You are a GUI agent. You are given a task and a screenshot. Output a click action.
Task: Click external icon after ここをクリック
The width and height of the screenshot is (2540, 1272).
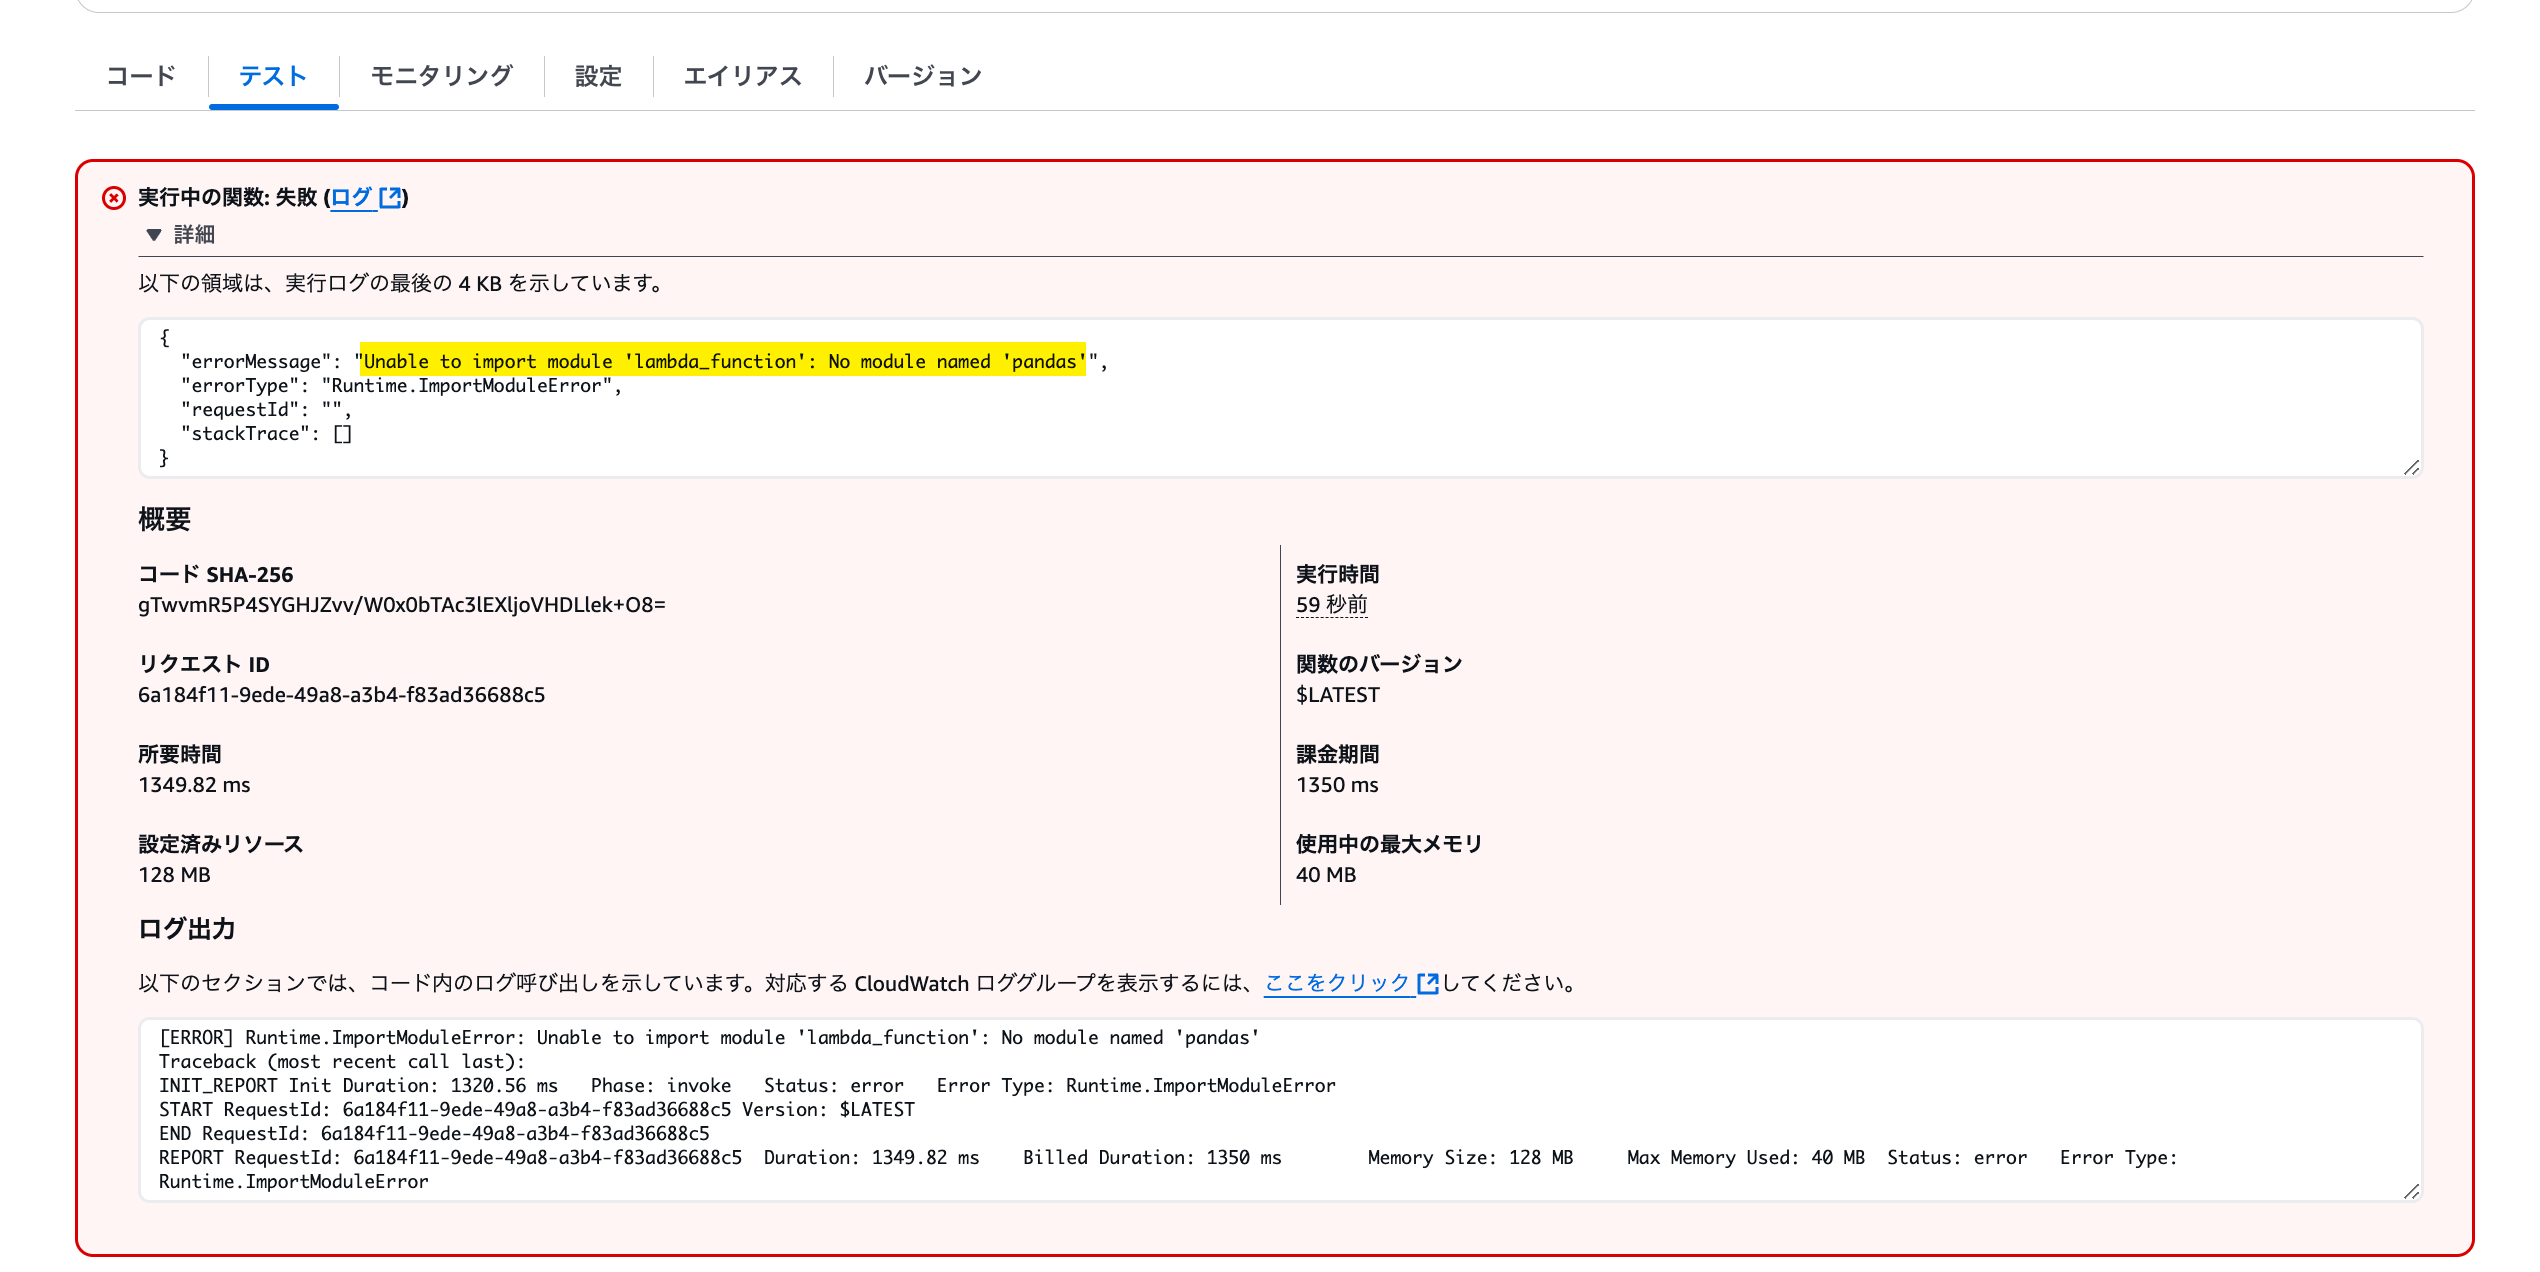[x=1428, y=983]
